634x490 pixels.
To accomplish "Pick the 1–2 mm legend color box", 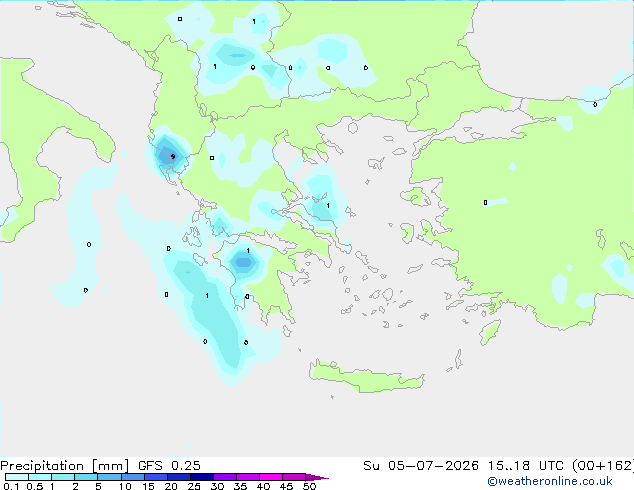I will click(x=63, y=477).
